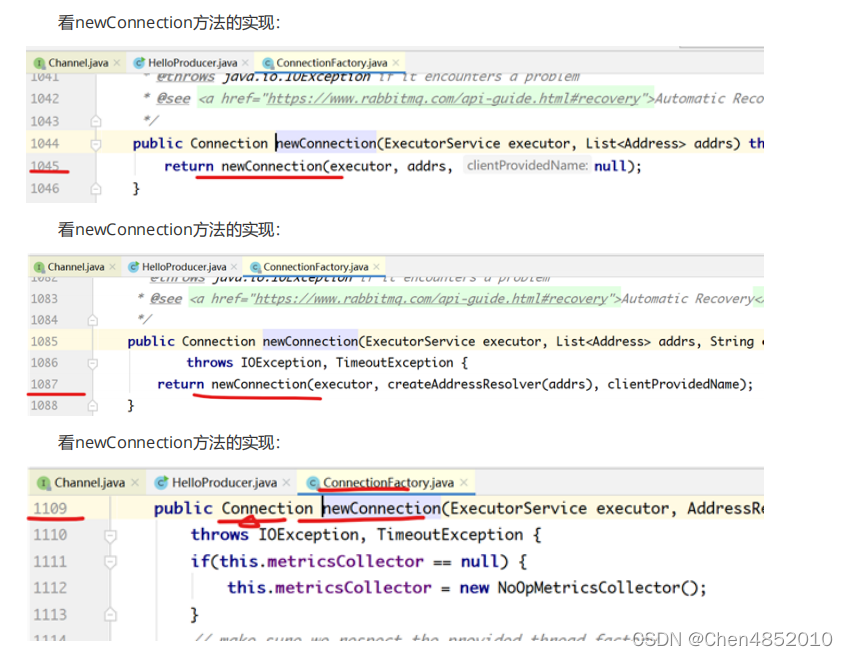Click line number 1109 in the gutter
Viewport: 848px width, 656px height.
pyautogui.click(x=50, y=508)
